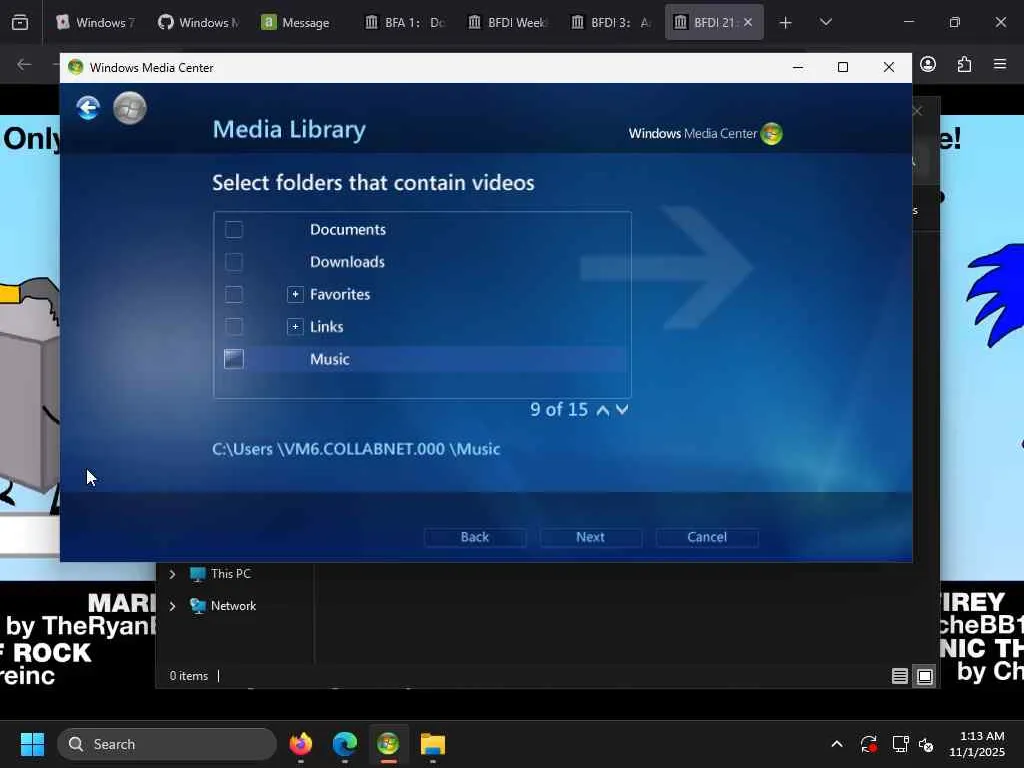Open the list all tabs dropdown
The image size is (1024, 768).
pos(825,22)
